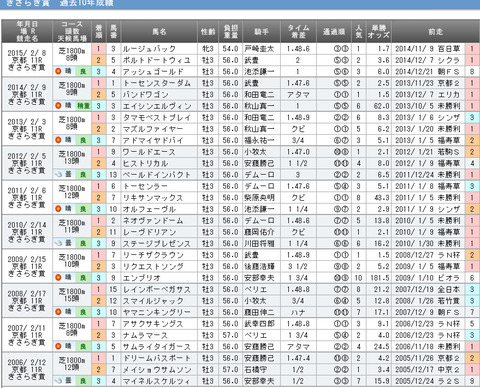Select horse name トーセンスターダム
480x388 pixels.
click(x=156, y=83)
